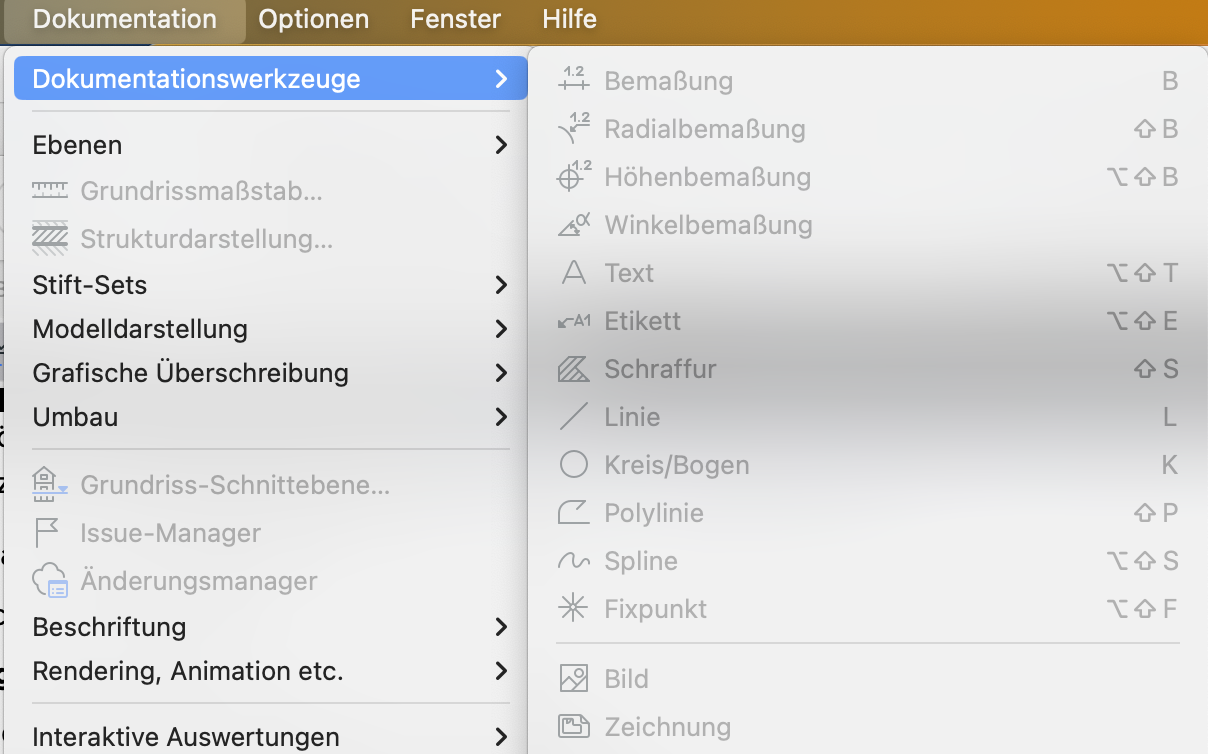The image size is (1208, 754).
Task: Activate the Text tool icon
Action: tap(574, 273)
